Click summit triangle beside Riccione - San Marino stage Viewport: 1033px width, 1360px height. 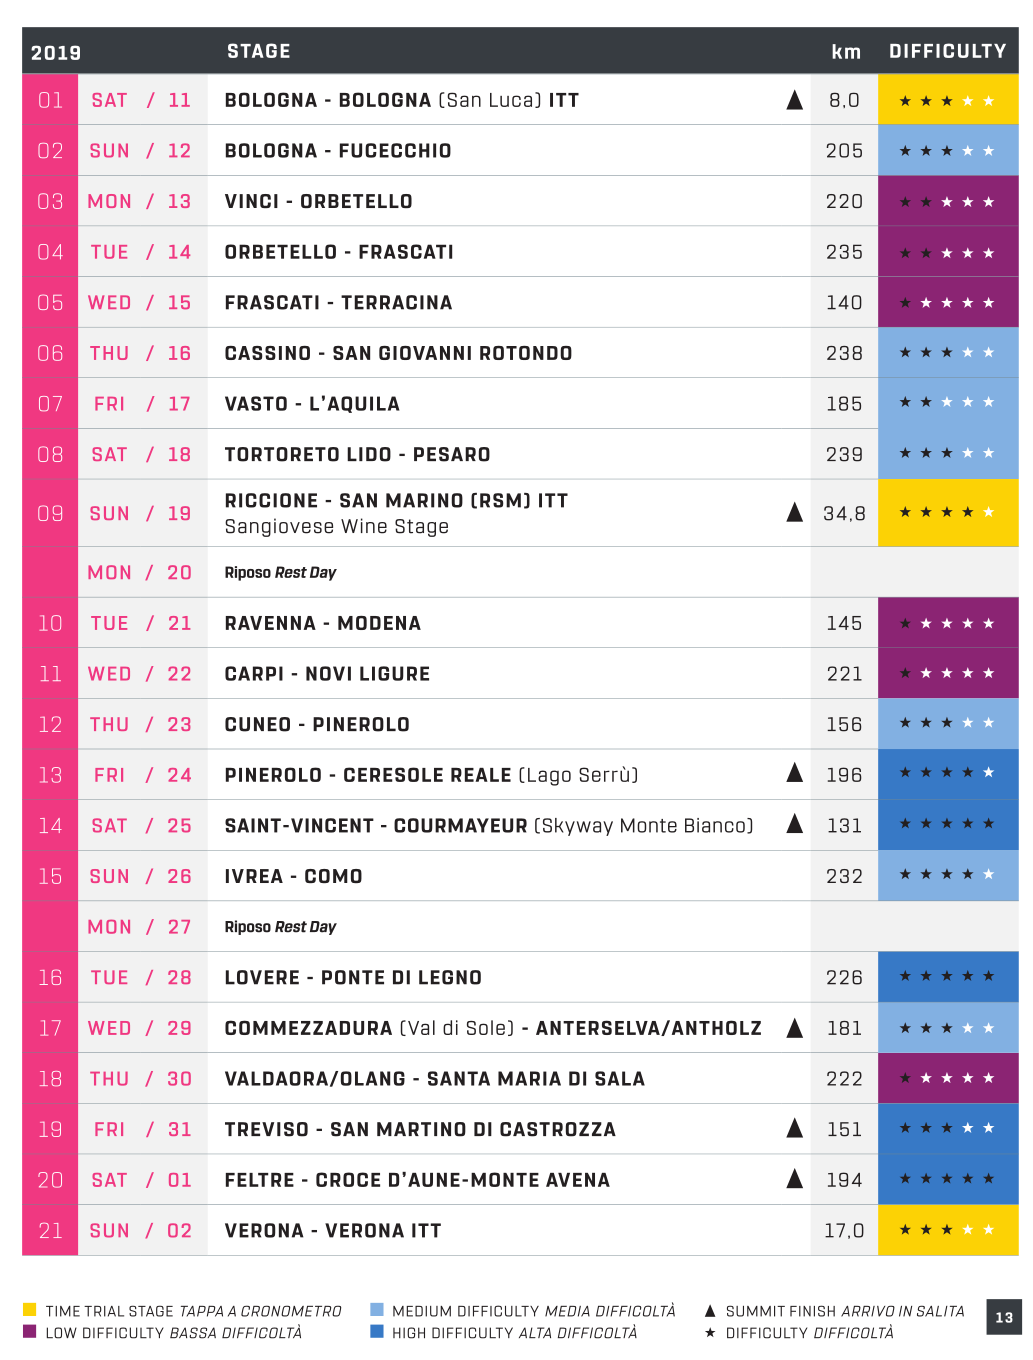(x=795, y=513)
